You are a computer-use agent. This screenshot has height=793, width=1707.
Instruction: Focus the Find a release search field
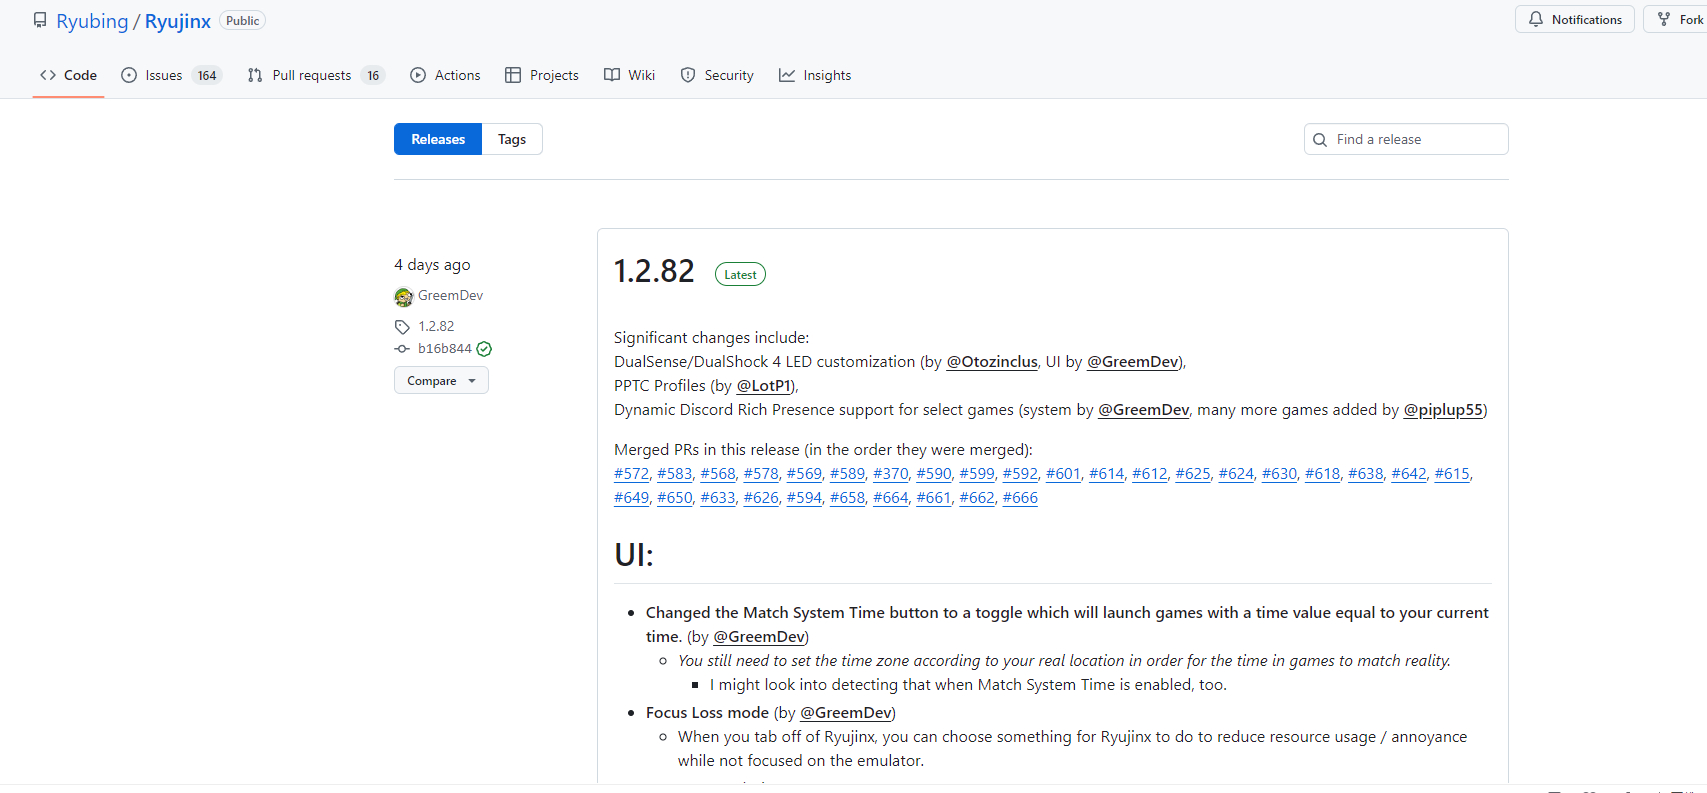coord(1406,139)
